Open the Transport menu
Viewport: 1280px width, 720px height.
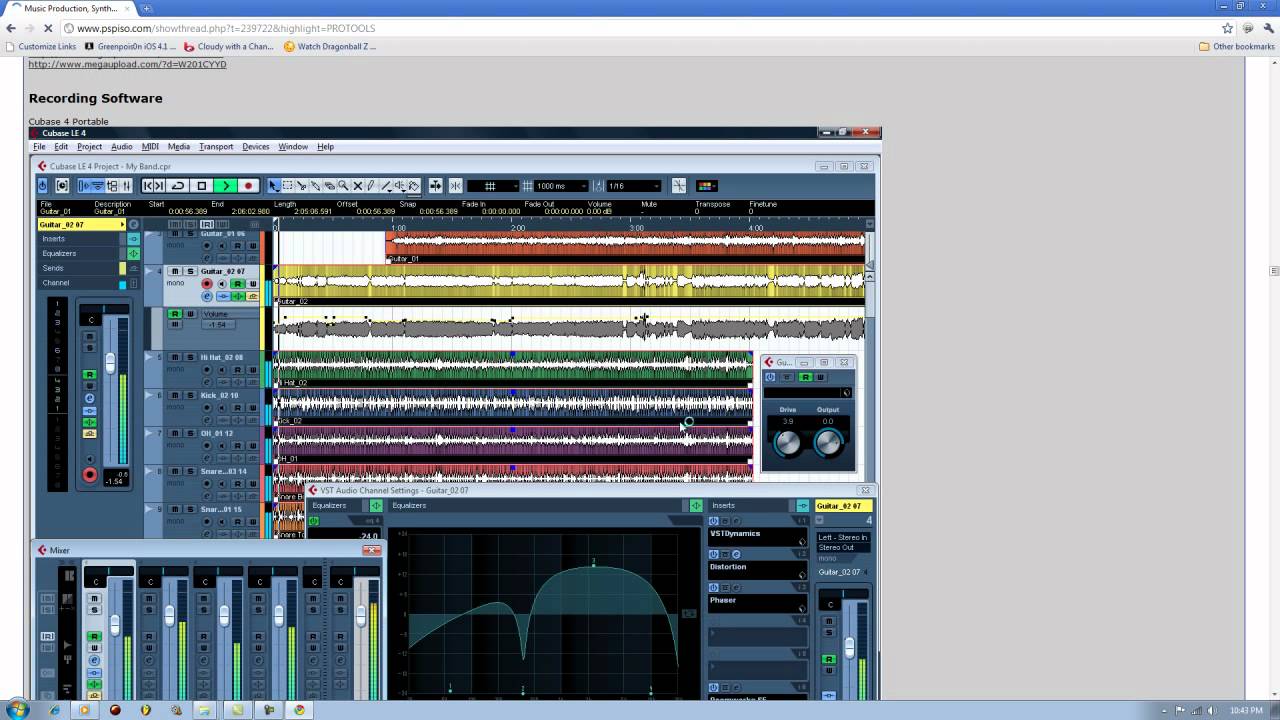pyautogui.click(x=216, y=147)
